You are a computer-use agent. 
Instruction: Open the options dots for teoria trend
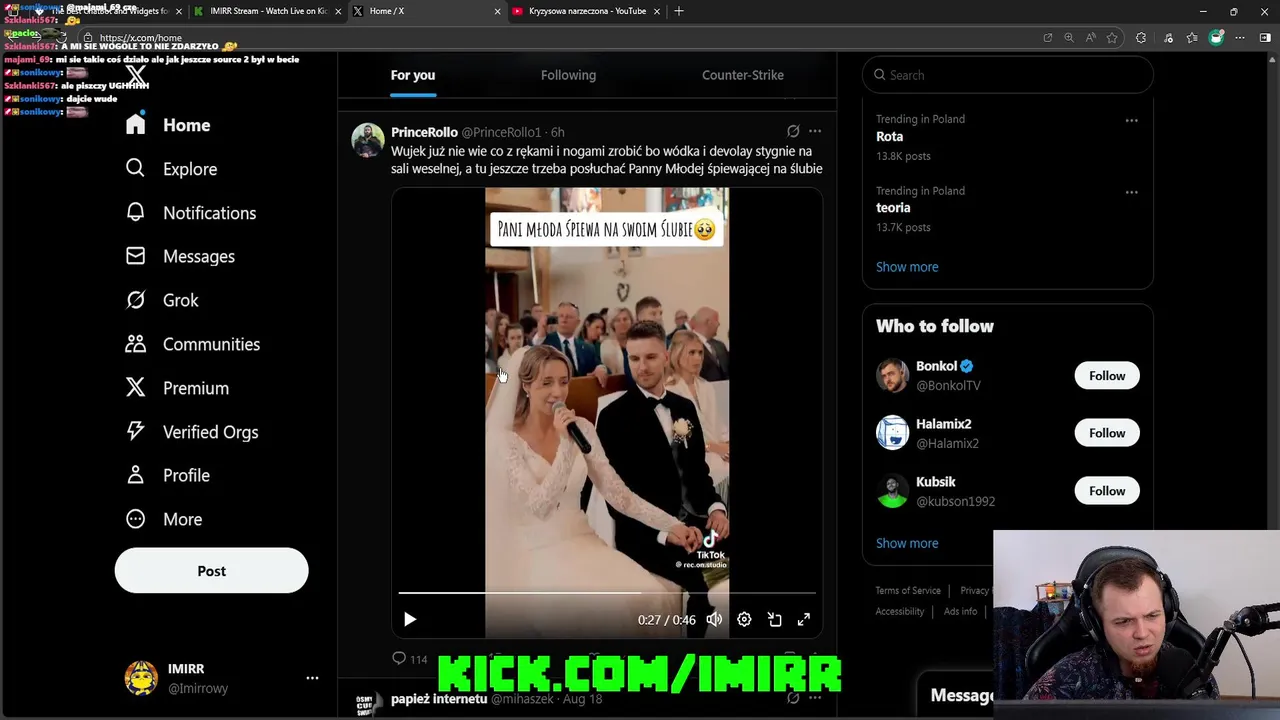pos(1131,192)
